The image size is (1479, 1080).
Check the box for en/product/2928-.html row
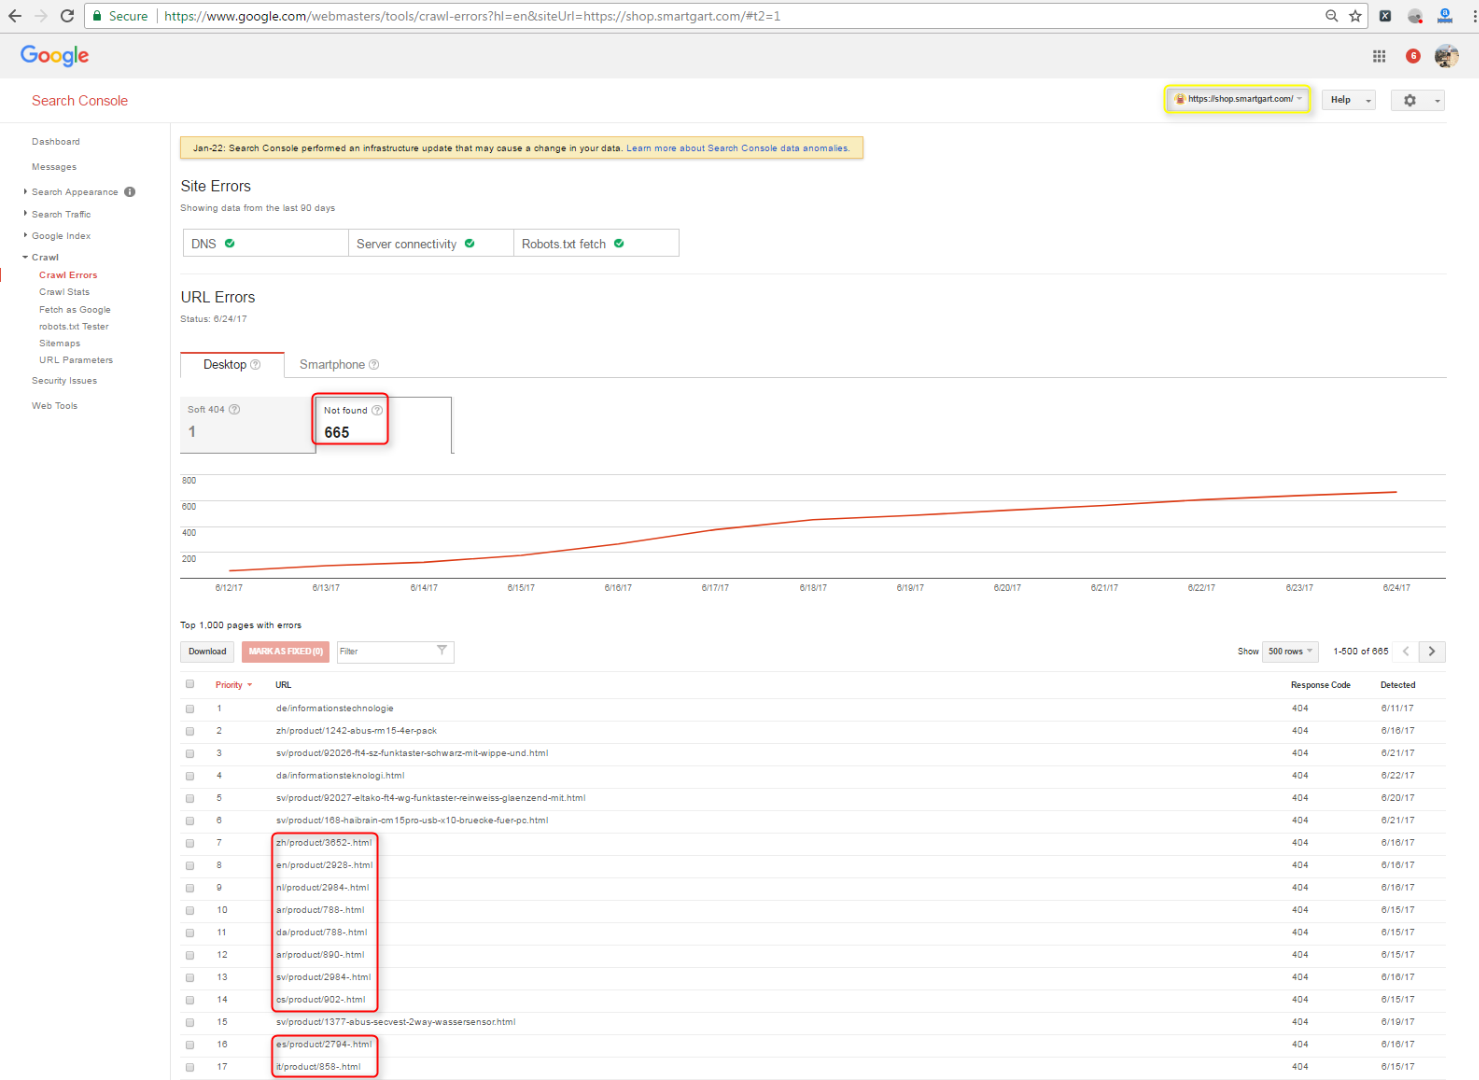coord(190,866)
